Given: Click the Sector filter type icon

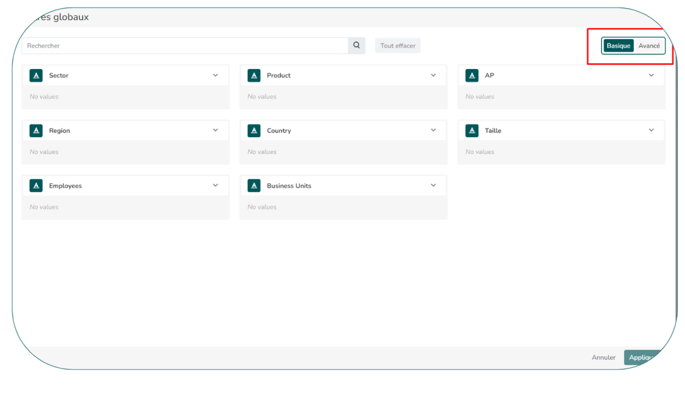Looking at the screenshot, I should pos(36,76).
